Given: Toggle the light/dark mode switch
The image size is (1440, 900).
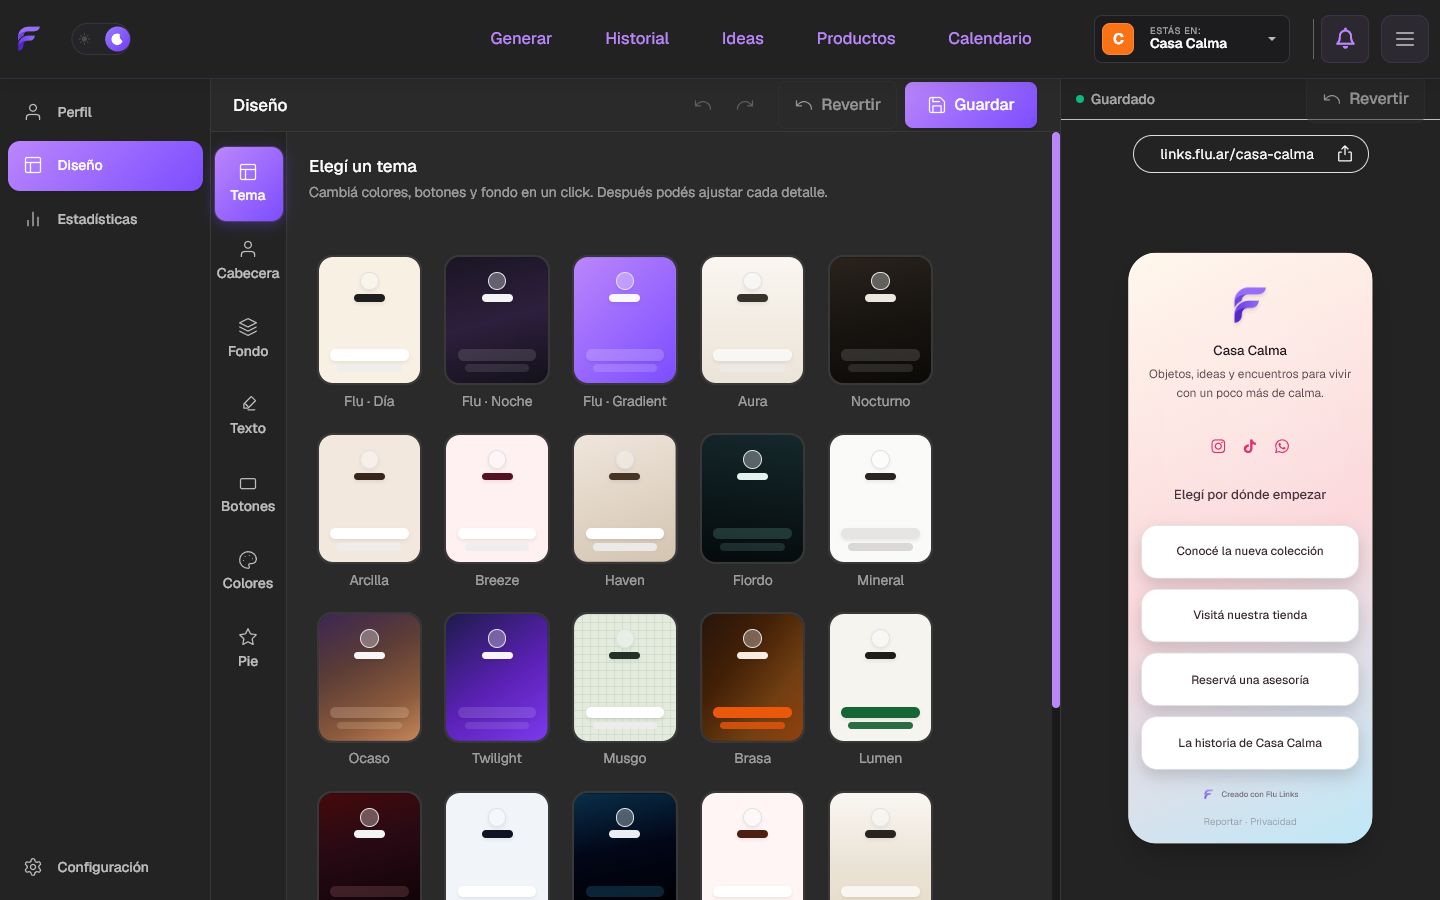Looking at the screenshot, I should (x=101, y=39).
